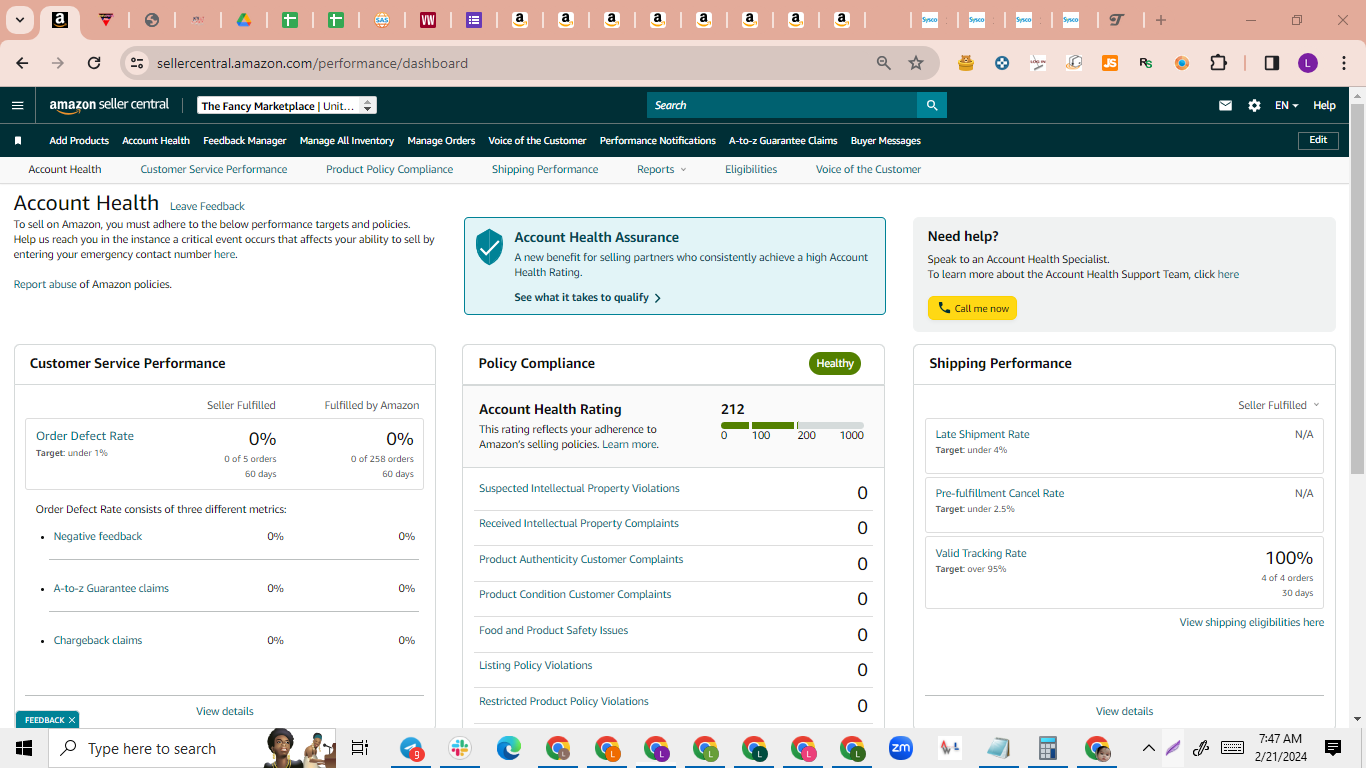This screenshot has height=768, width=1366.
Task: Reload the page
Action: click(94, 63)
